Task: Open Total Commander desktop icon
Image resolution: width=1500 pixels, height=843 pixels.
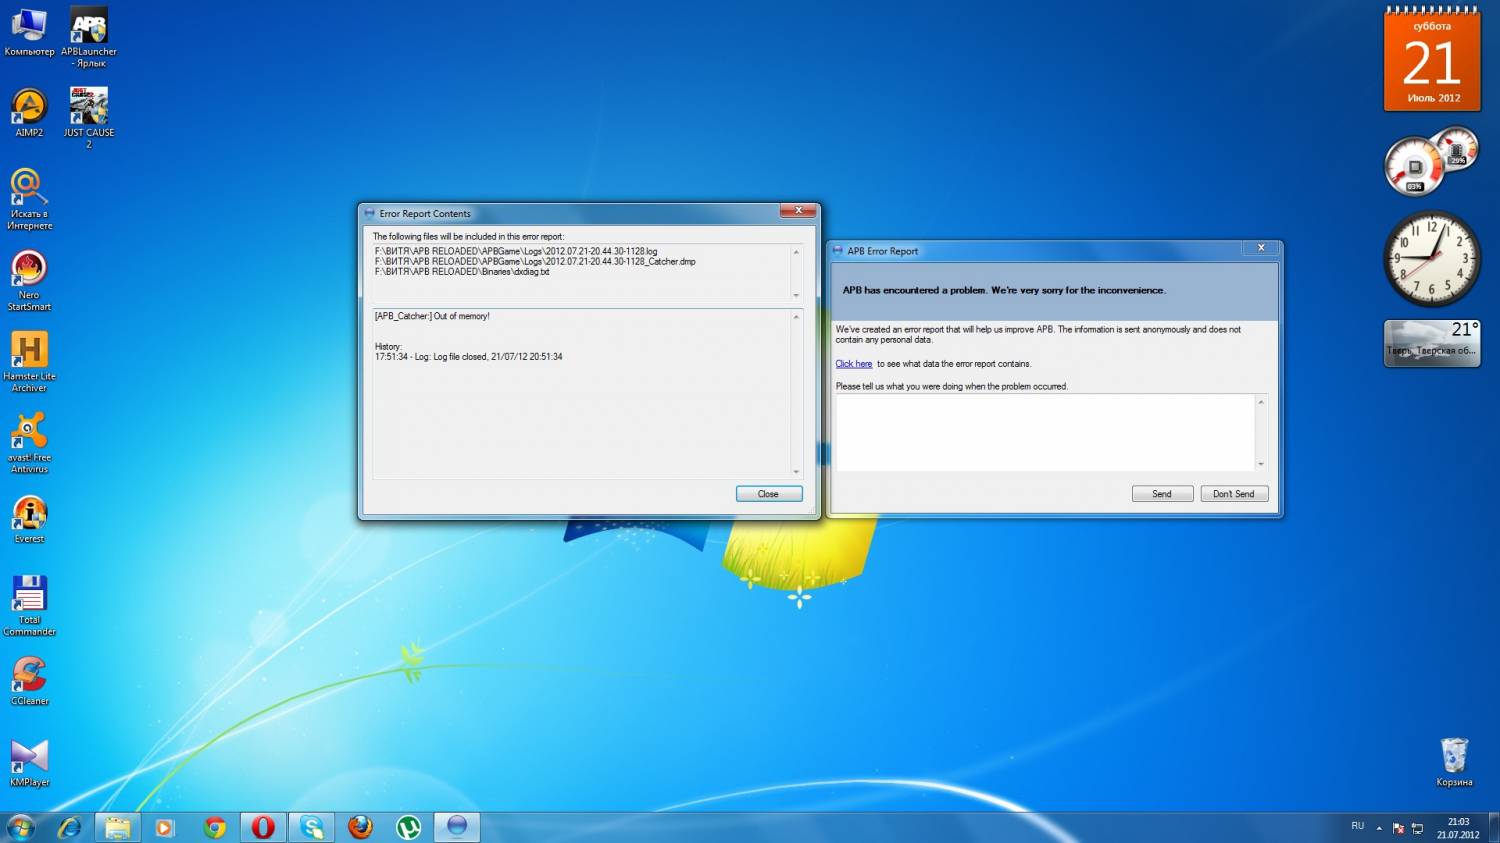Action: click(29, 594)
